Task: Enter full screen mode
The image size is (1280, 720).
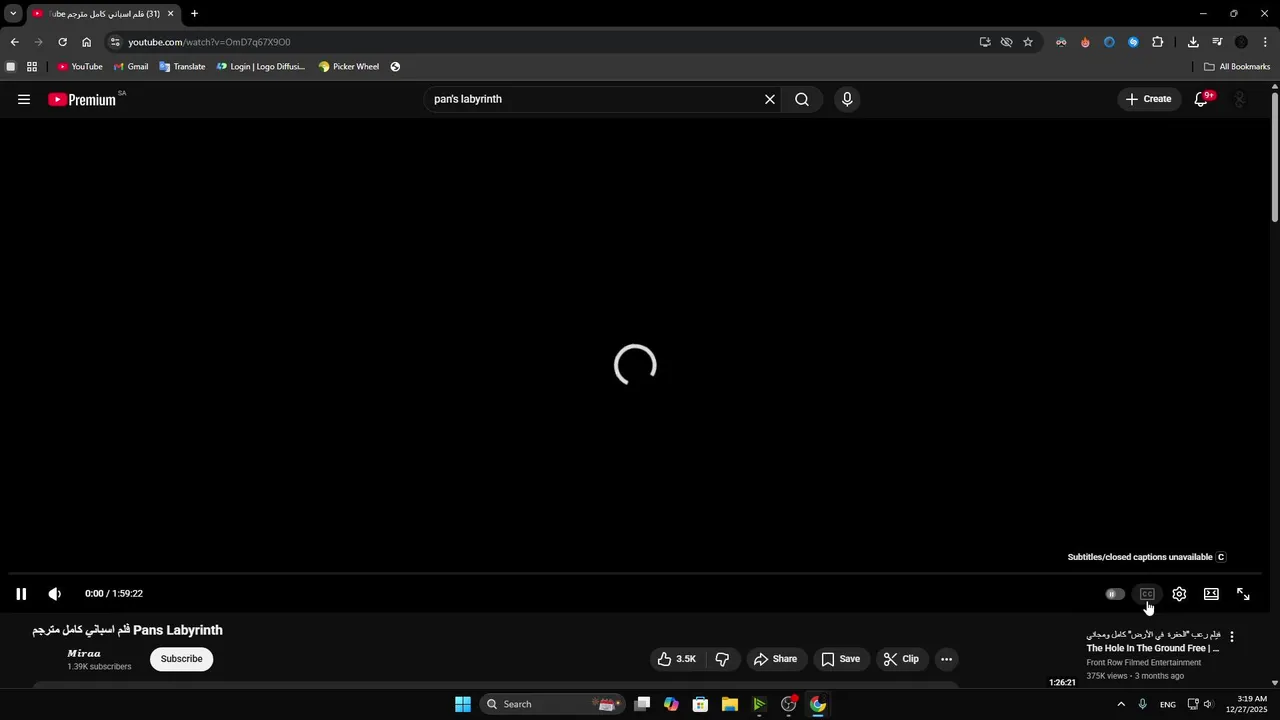Action: (1243, 594)
